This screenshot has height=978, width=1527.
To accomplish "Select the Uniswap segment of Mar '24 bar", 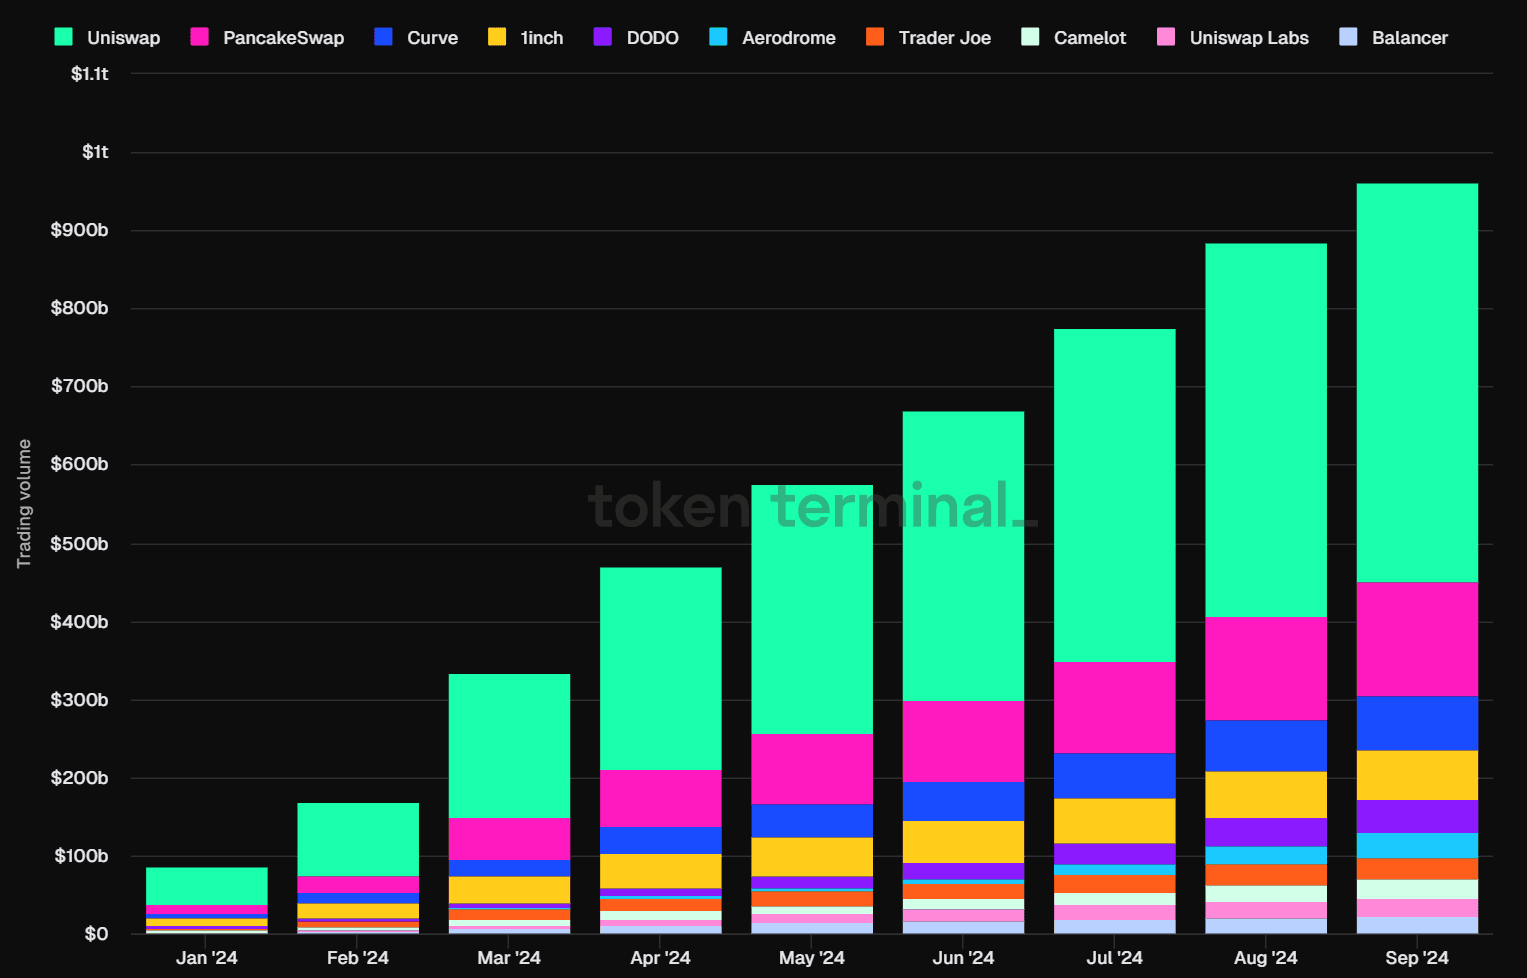I will 510,746.
